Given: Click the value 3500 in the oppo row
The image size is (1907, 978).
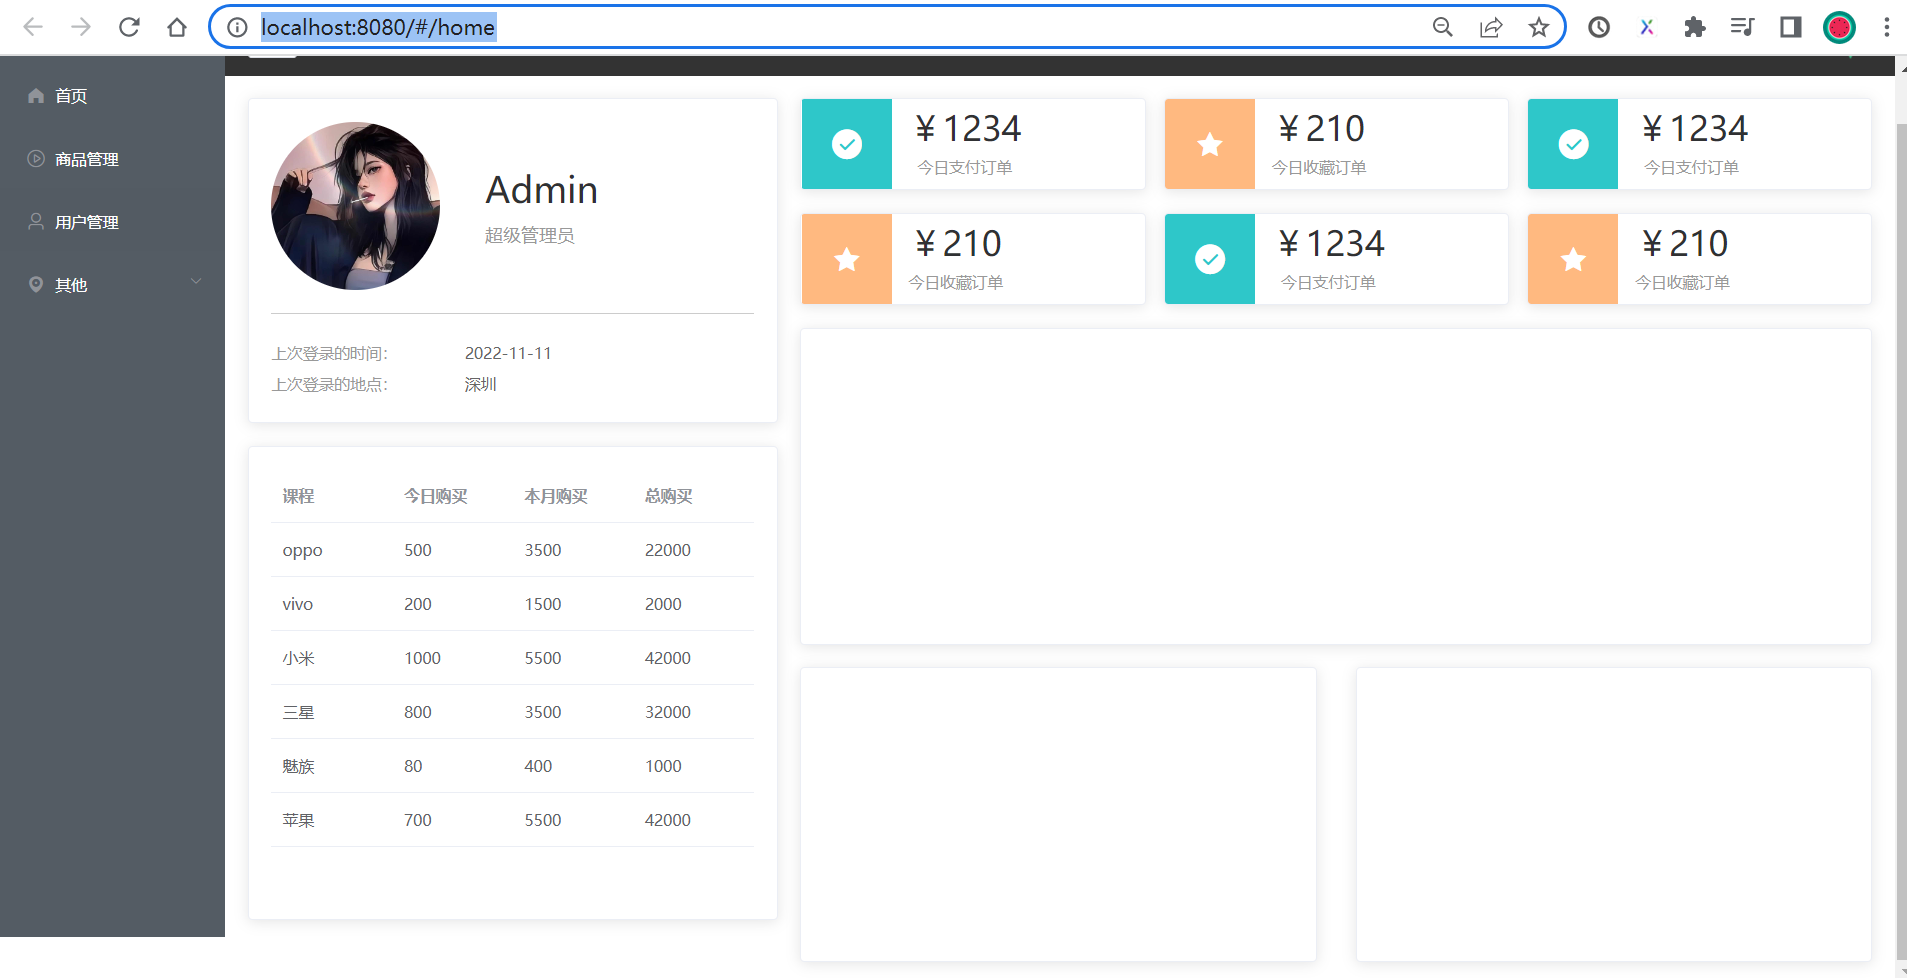Looking at the screenshot, I should (x=543, y=550).
